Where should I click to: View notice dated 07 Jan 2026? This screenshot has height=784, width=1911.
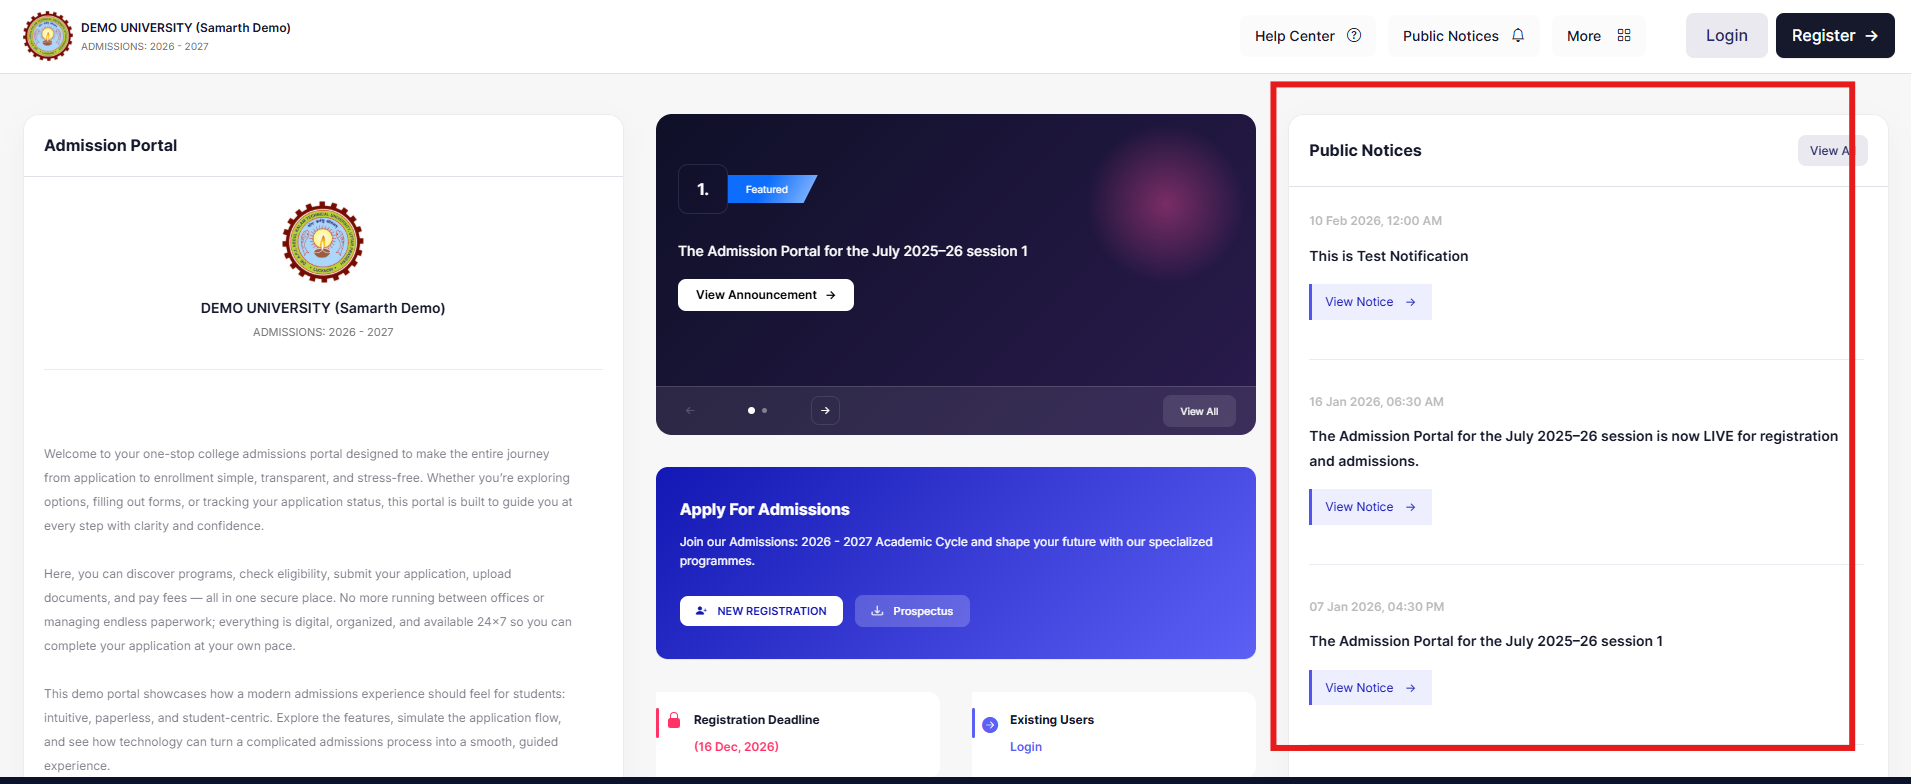tap(1370, 688)
